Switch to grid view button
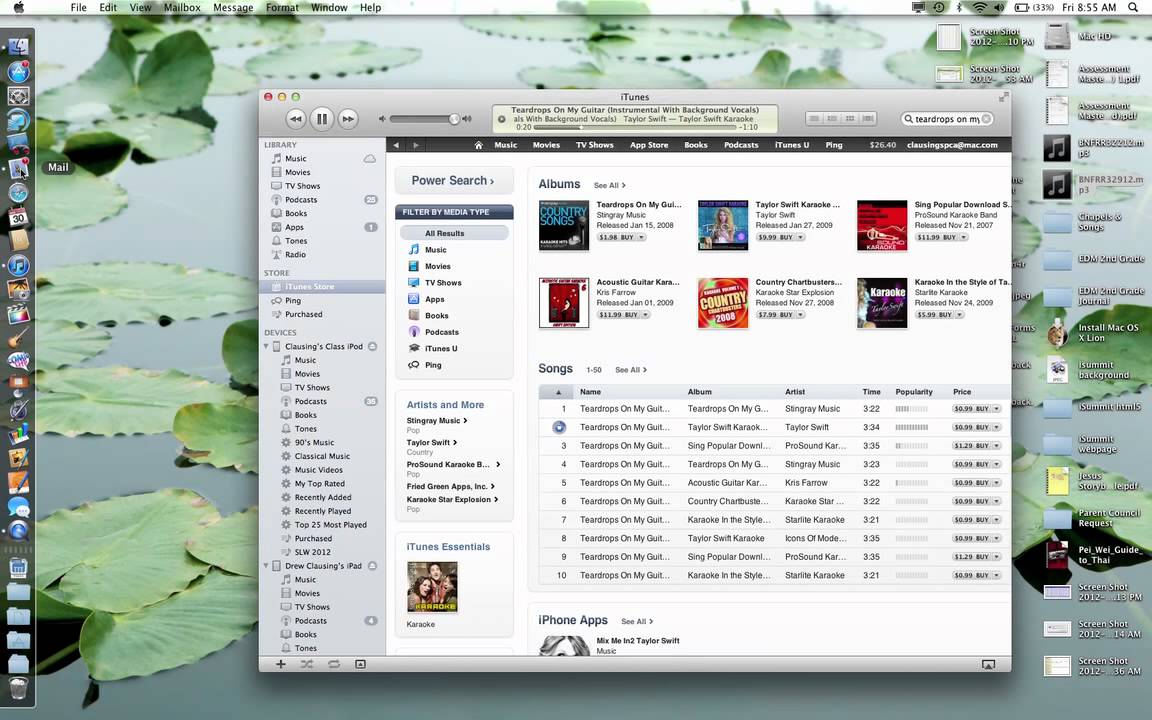1152x720 pixels. click(x=850, y=118)
